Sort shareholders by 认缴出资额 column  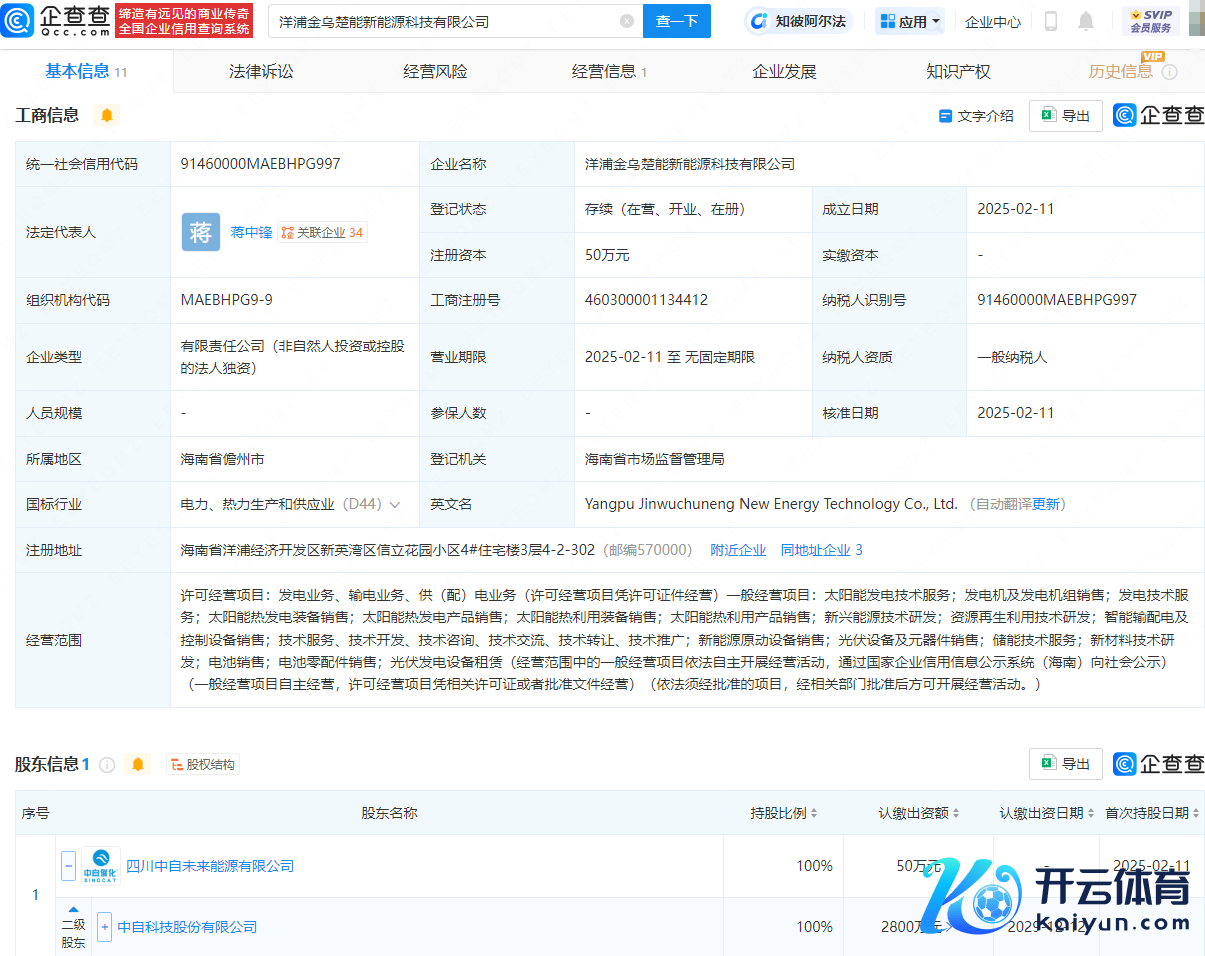pyautogui.click(x=920, y=813)
